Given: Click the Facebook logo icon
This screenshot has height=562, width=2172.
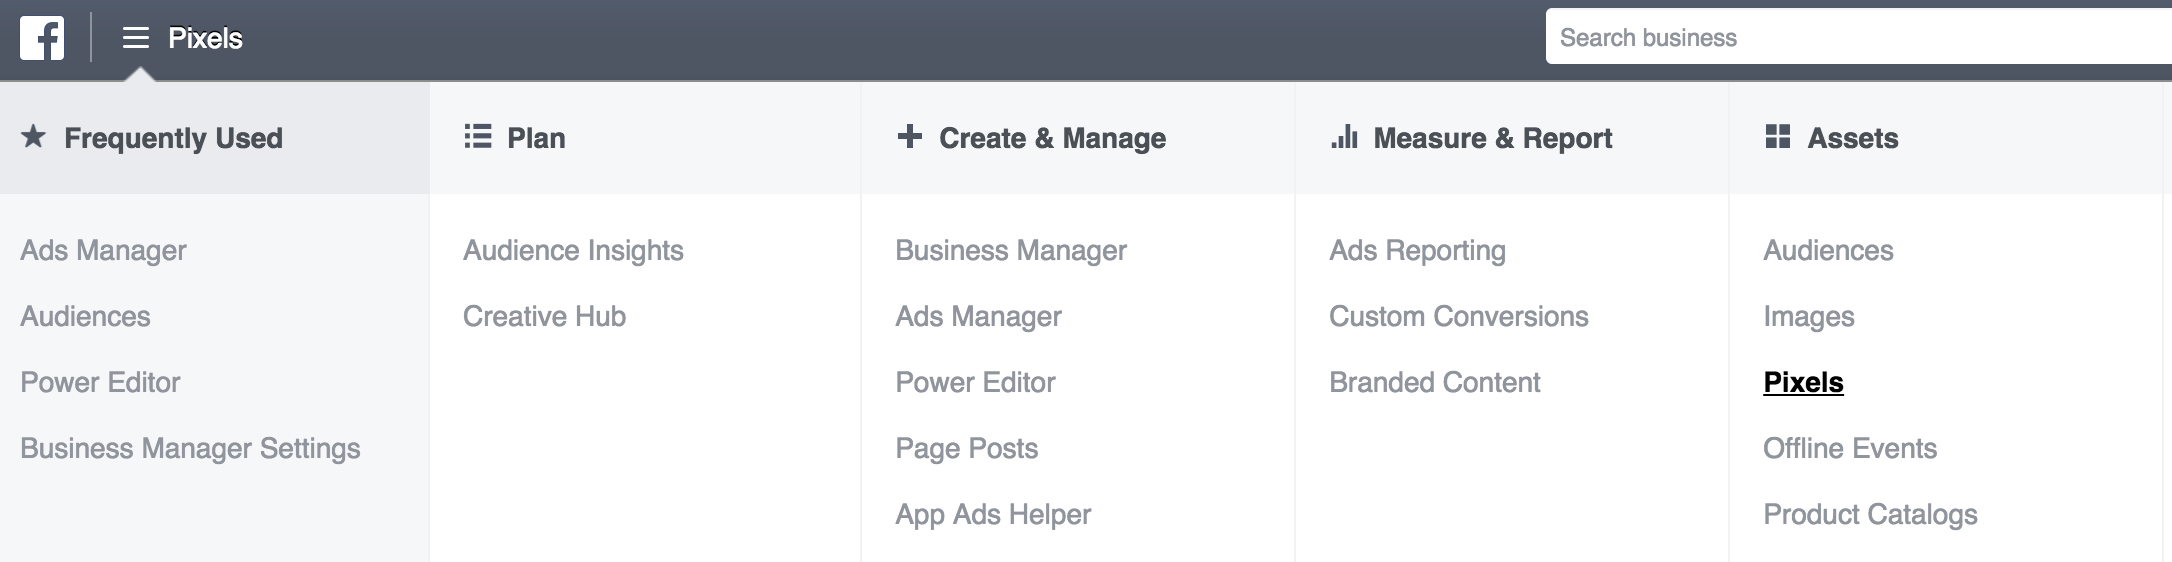Looking at the screenshot, I should pos(42,38).
